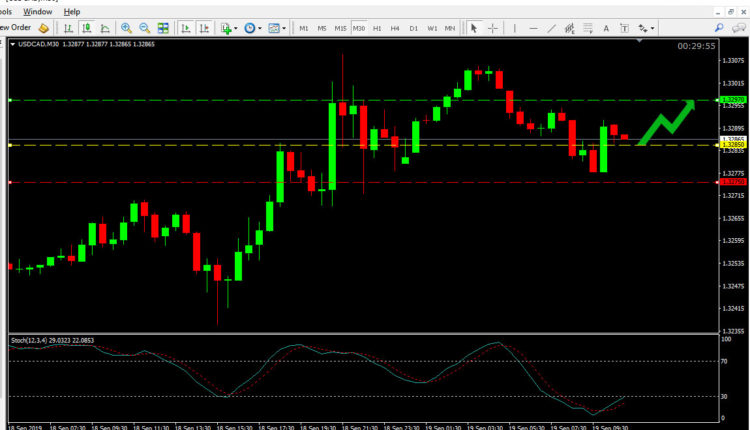Toggle the auto scroll chart button
This screenshot has height=430, width=750.
pyautogui.click(x=187, y=28)
